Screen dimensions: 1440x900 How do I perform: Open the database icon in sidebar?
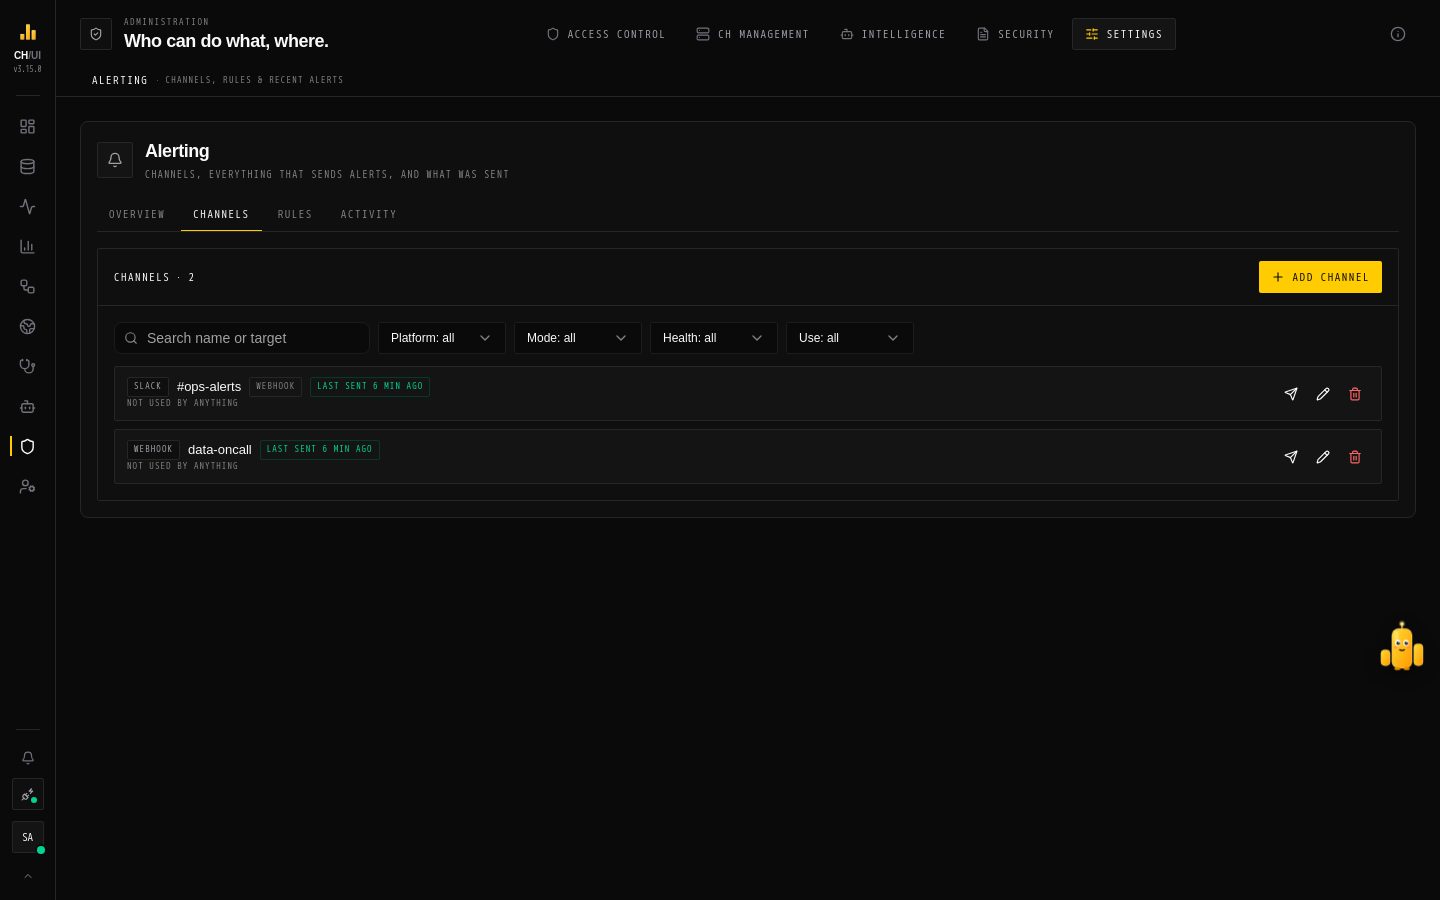pos(28,167)
